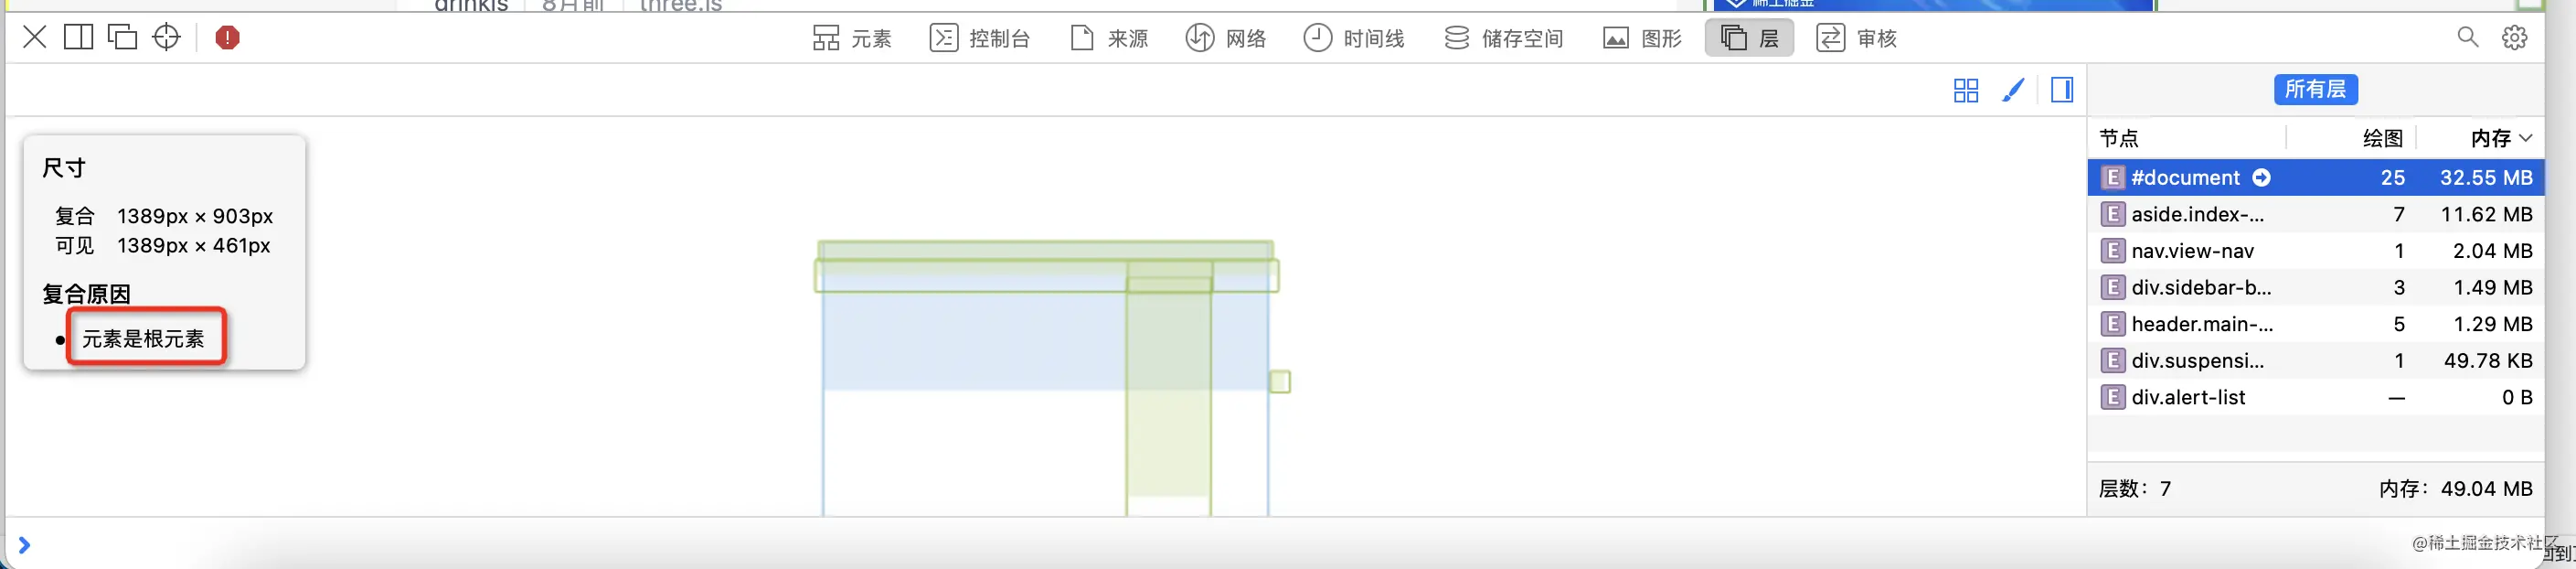Screen dimensions: 2576x569
Task: Activate the element selection crosshair tool
Action: (166, 38)
